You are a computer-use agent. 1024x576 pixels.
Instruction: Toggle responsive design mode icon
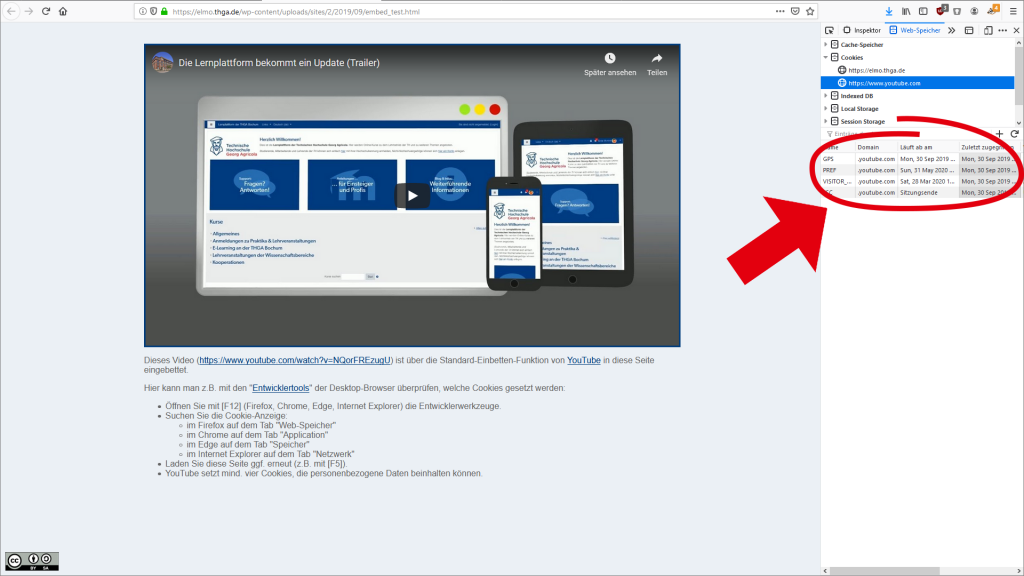pyautogui.click(x=988, y=30)
